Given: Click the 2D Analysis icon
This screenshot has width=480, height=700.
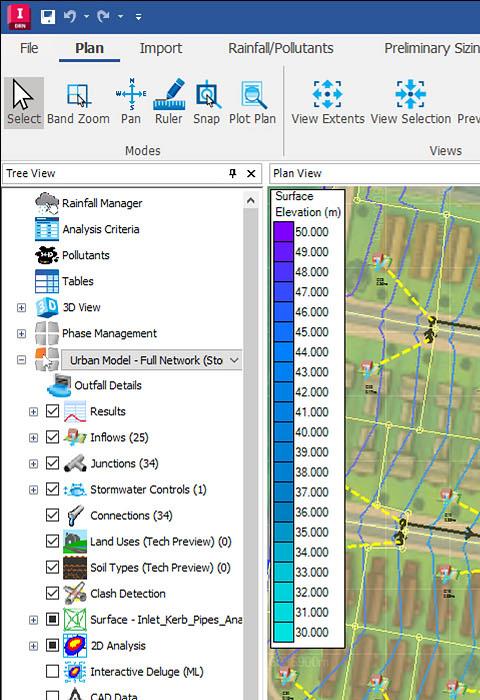Looking at the screenshot, I should click(x=75, y=646).
